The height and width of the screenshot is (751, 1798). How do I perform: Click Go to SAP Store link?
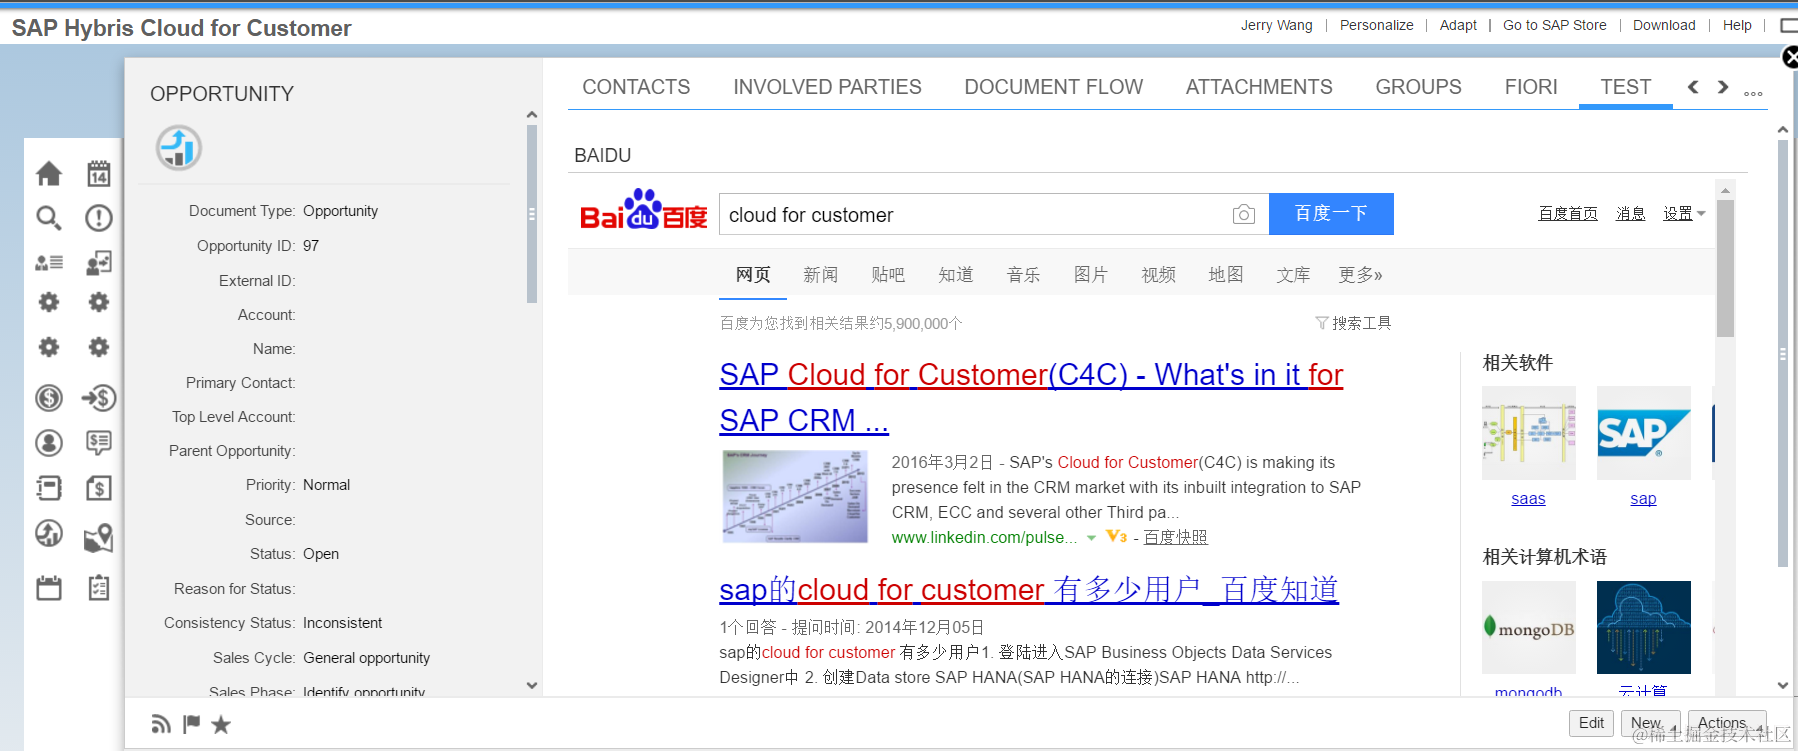[x=1554, y=25]
